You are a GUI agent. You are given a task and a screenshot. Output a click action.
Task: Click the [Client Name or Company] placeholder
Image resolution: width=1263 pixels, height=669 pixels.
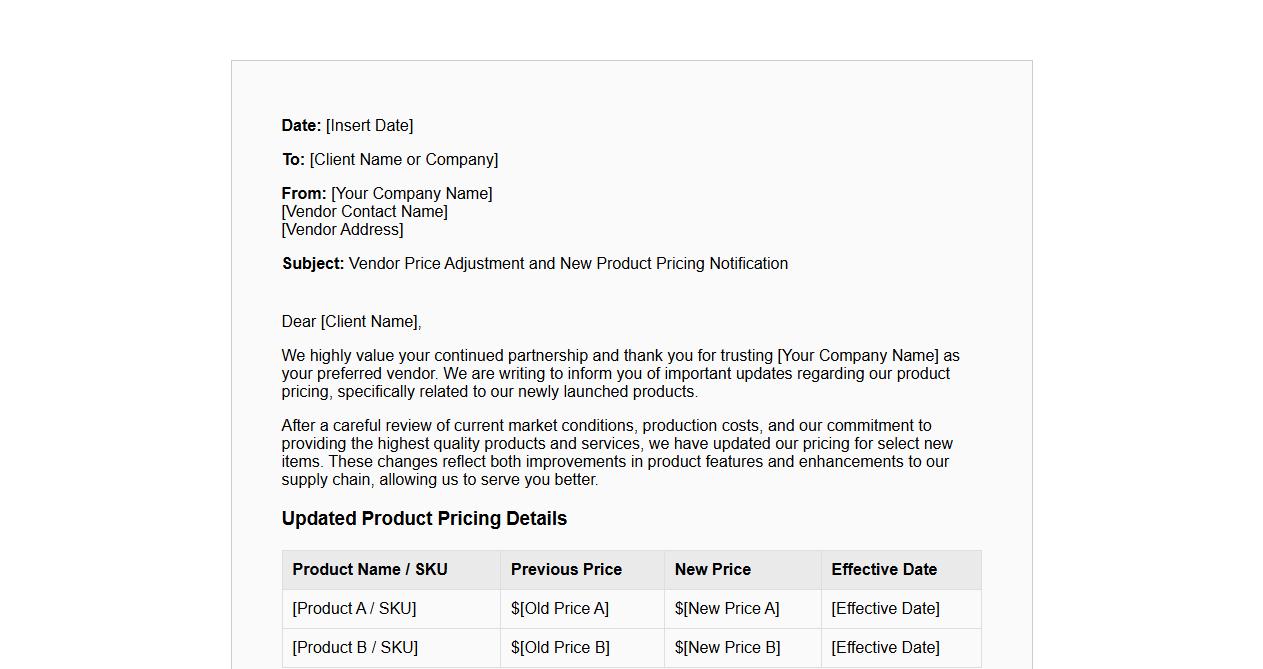click(403, 160)
